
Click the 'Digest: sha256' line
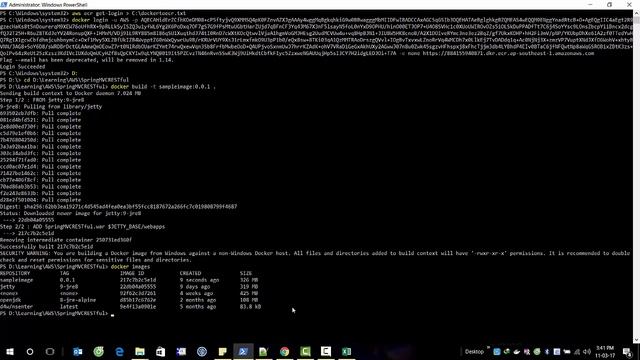point(118,207)
